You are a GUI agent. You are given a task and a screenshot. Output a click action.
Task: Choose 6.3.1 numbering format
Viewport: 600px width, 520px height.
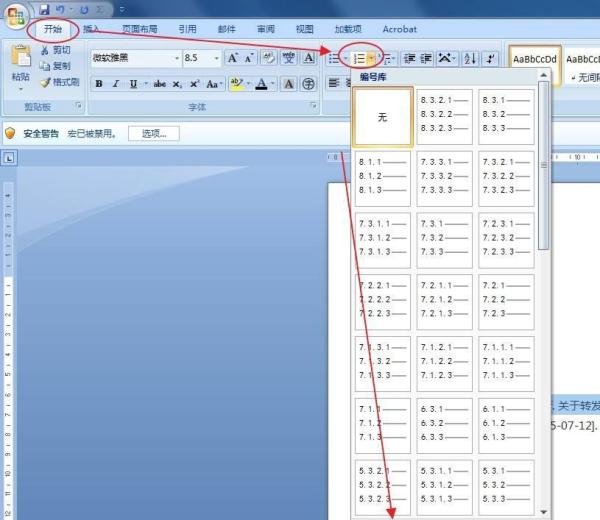(444, 425)
